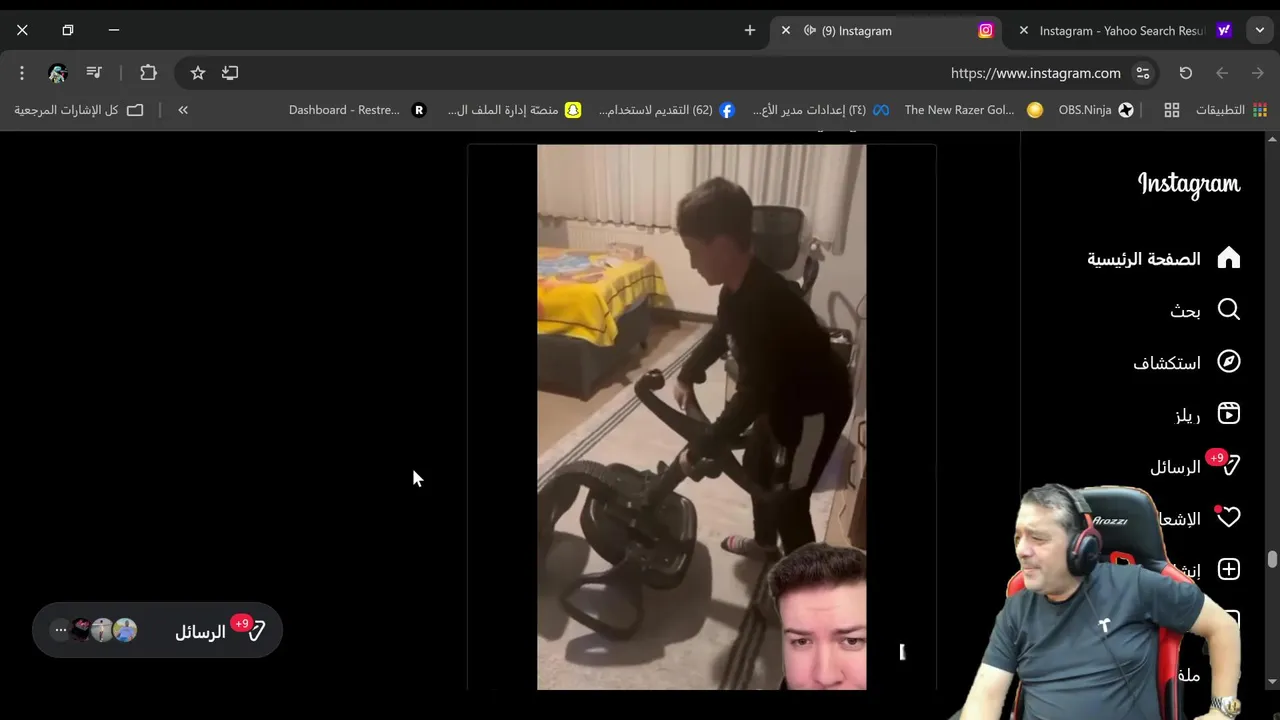Open a new tab with plus button
1280x720 pixels.
[750, 31]
